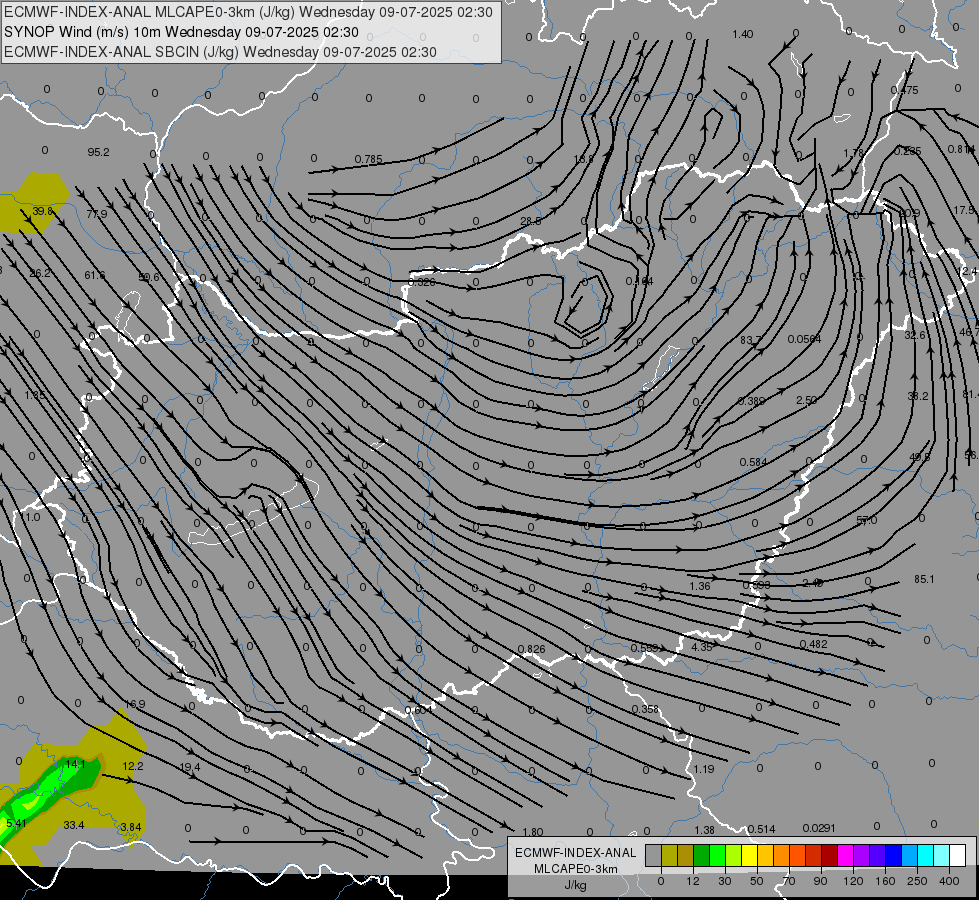Click the 160 tick label on scale
Viewport: 979px width, 900px height.
point(885,881)
